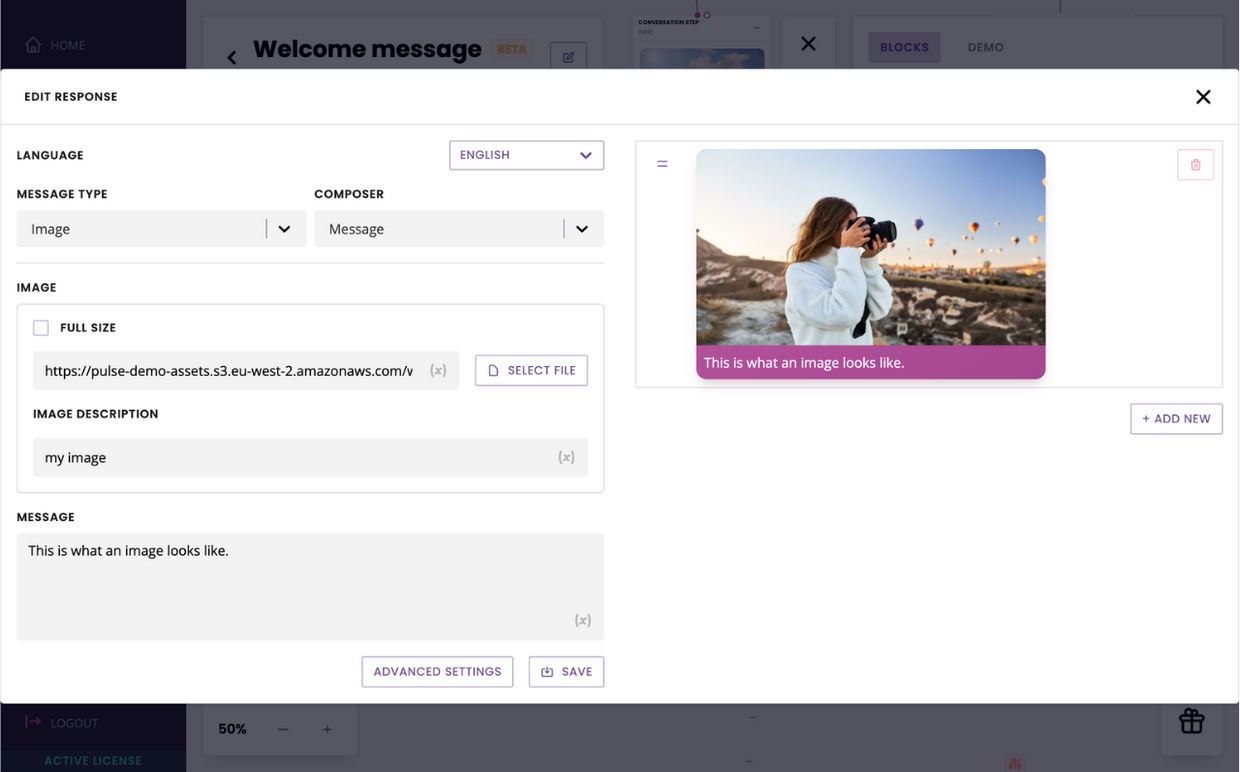1240x772 pixels.
Task: Open the English language dropdown
Action: click(x=526, y=155)
